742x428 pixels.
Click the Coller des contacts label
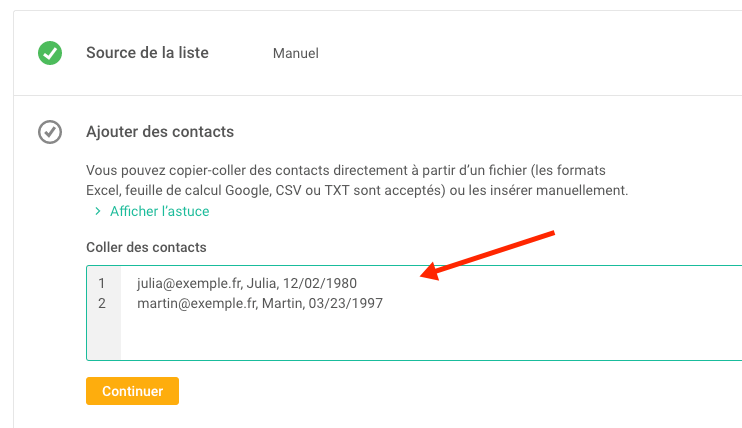[x=146, y=247]
